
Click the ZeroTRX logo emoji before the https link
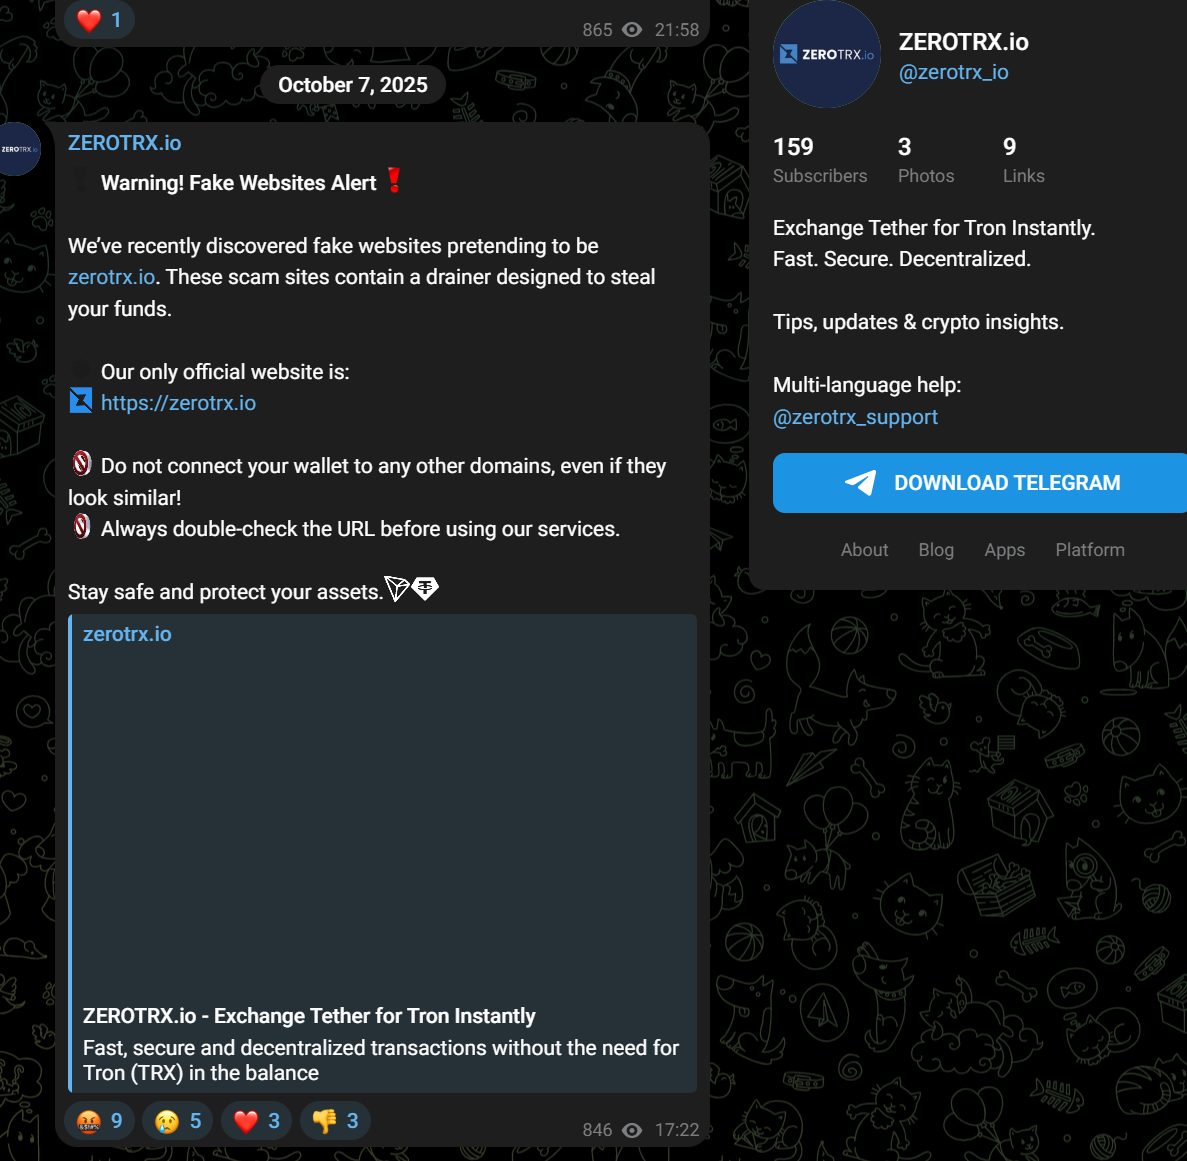pos(81,400)
